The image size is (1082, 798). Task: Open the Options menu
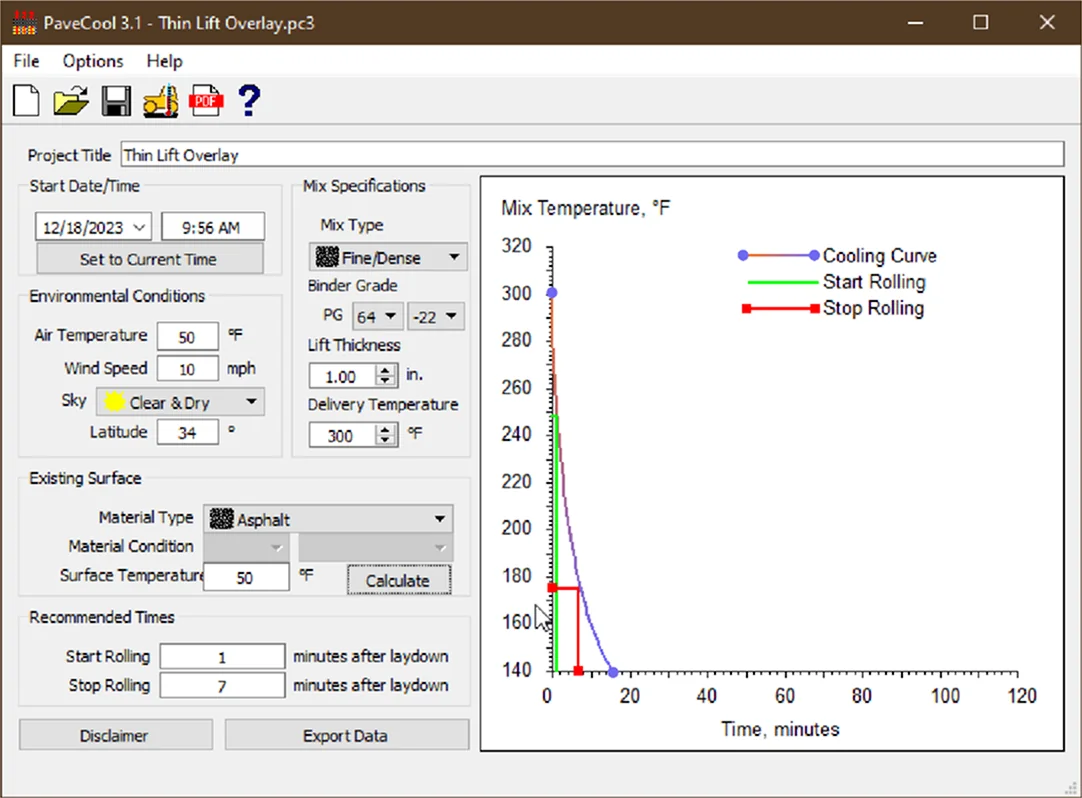coord(93,61)
